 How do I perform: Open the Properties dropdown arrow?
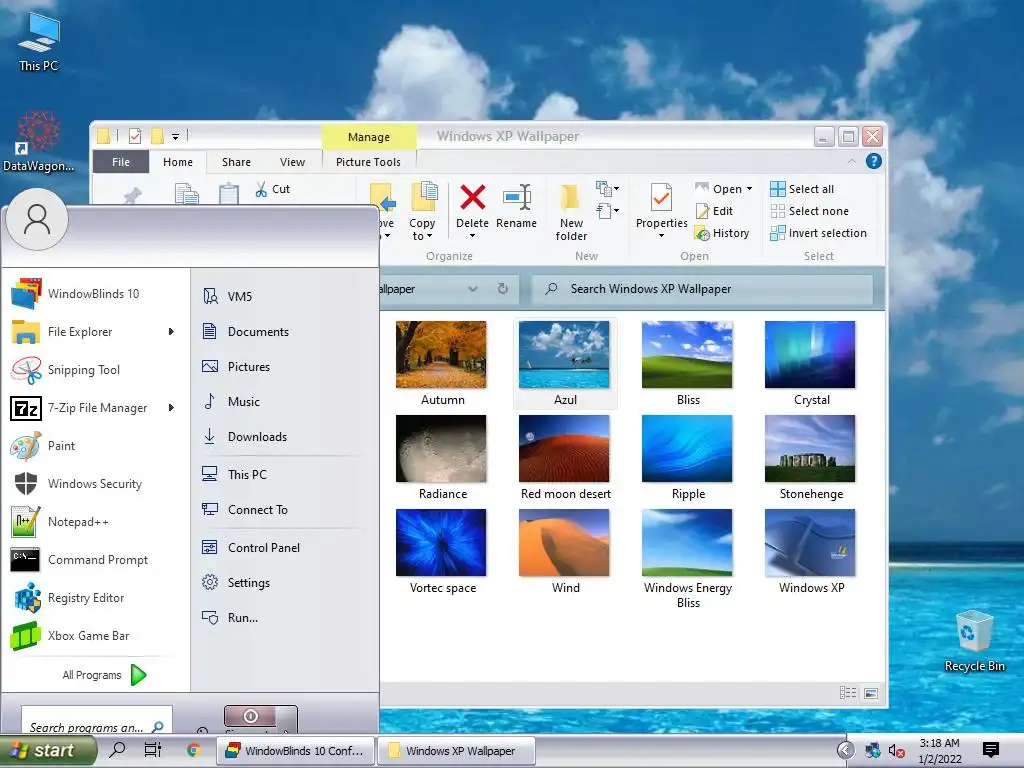point(661,236)
